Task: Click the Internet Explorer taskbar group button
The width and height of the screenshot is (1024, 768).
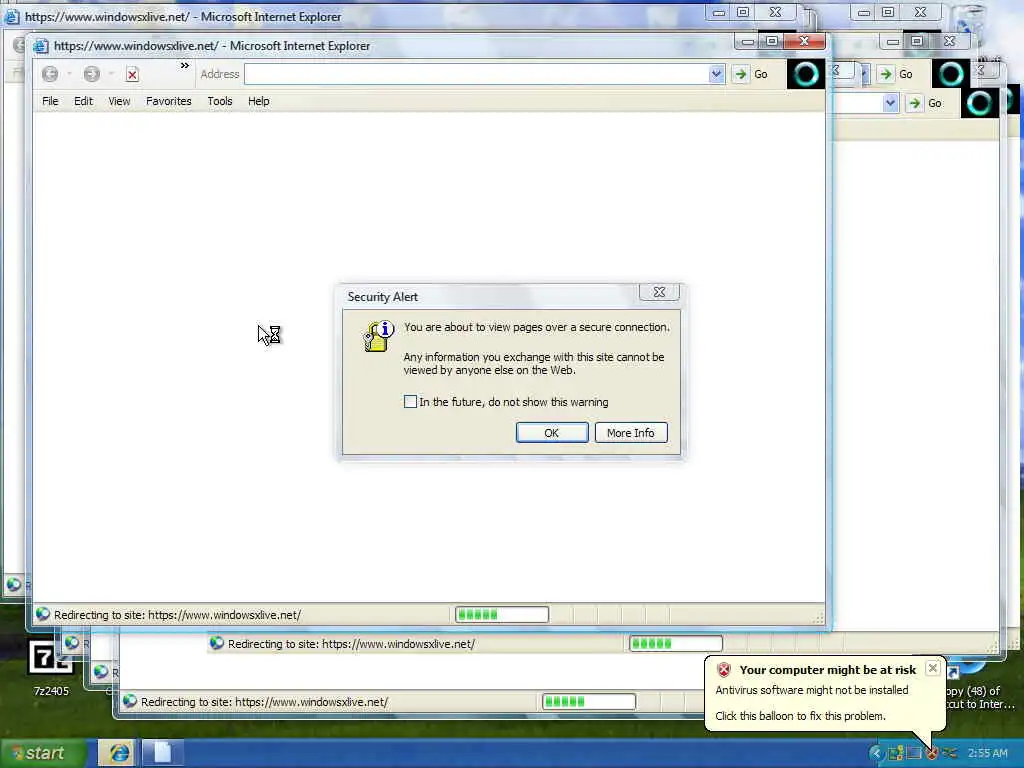Action: [118, 753]
